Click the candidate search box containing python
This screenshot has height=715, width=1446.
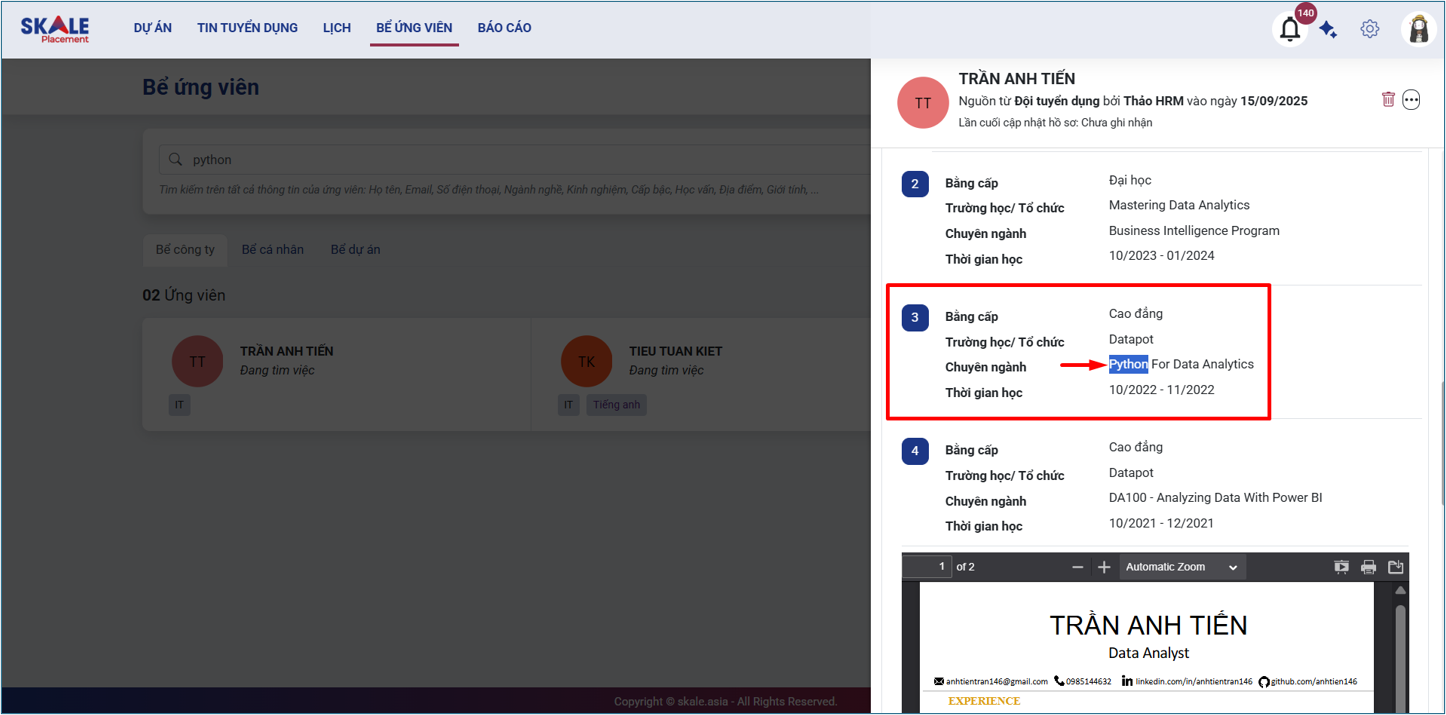[500, 159]
